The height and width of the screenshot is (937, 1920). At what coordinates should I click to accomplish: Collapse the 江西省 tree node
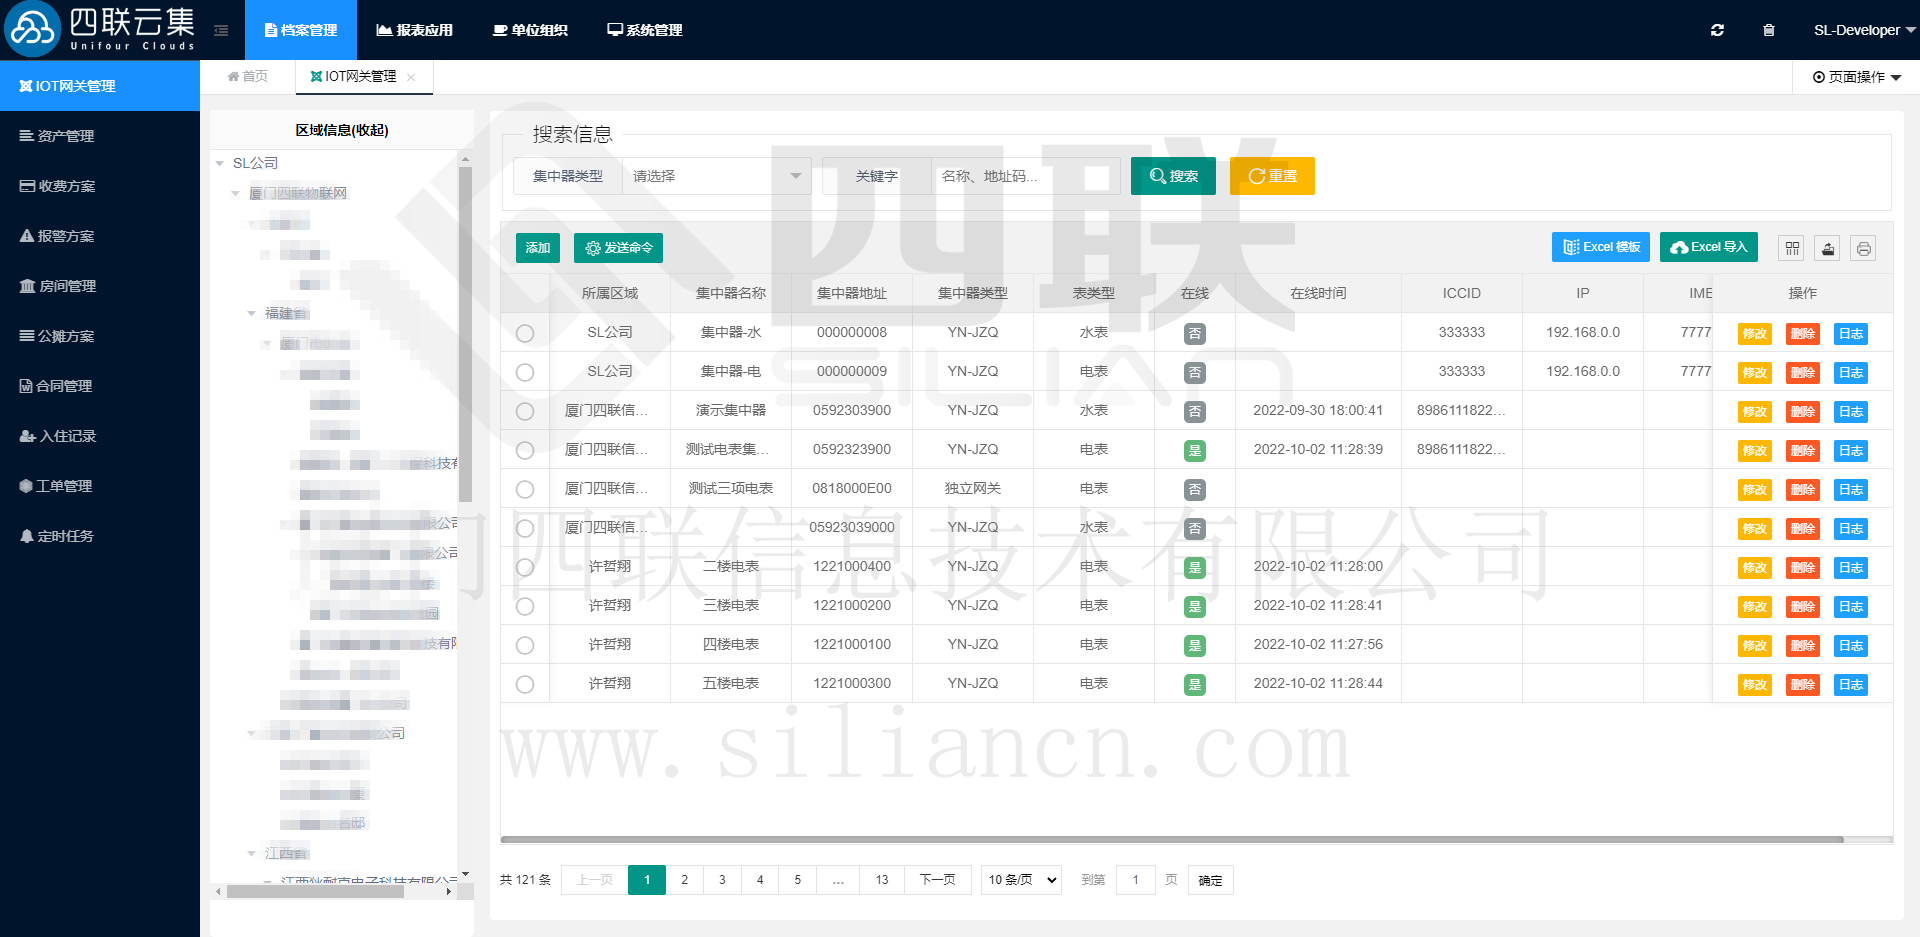coord(252,853)
